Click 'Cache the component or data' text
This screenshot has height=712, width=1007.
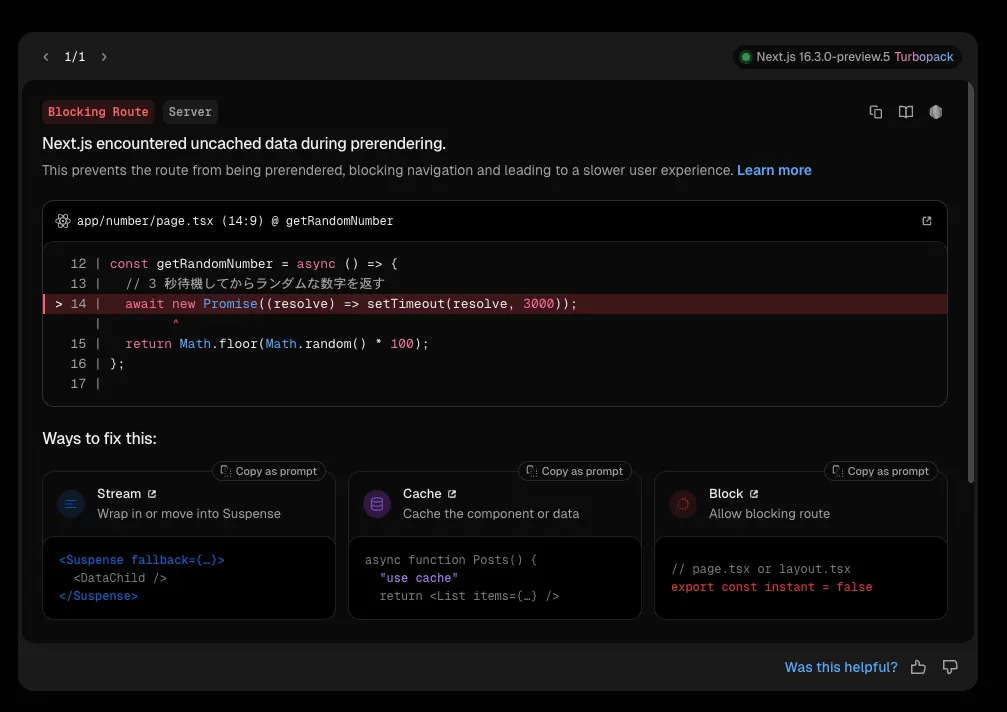[491, 514]
